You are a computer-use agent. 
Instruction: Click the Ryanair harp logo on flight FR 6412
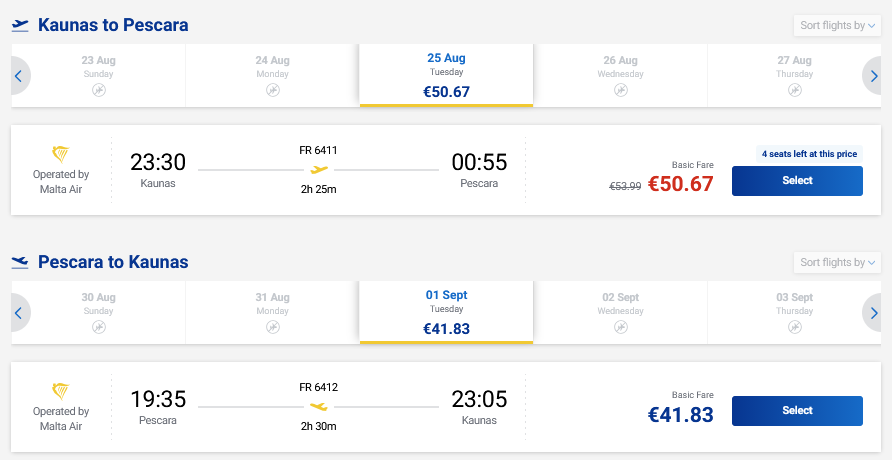(x=61, y=391)
